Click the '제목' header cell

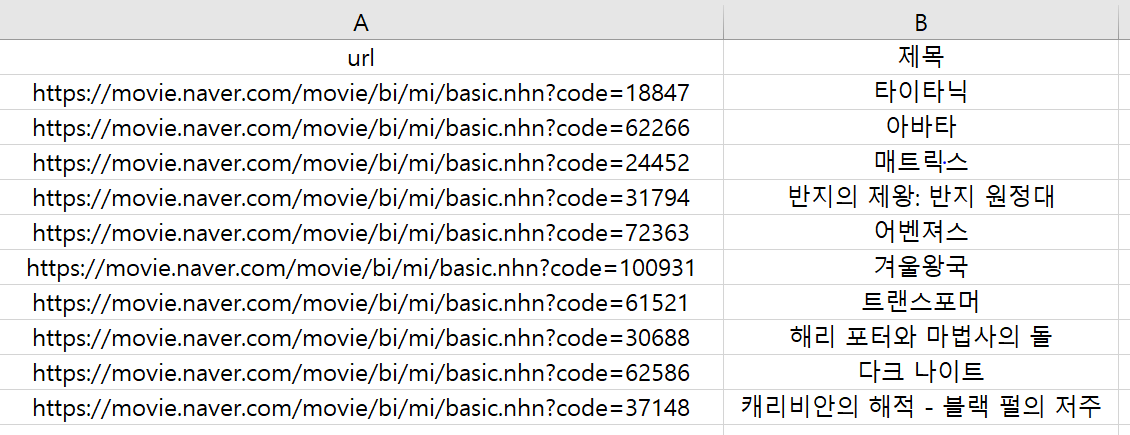[x=921, y=57]
